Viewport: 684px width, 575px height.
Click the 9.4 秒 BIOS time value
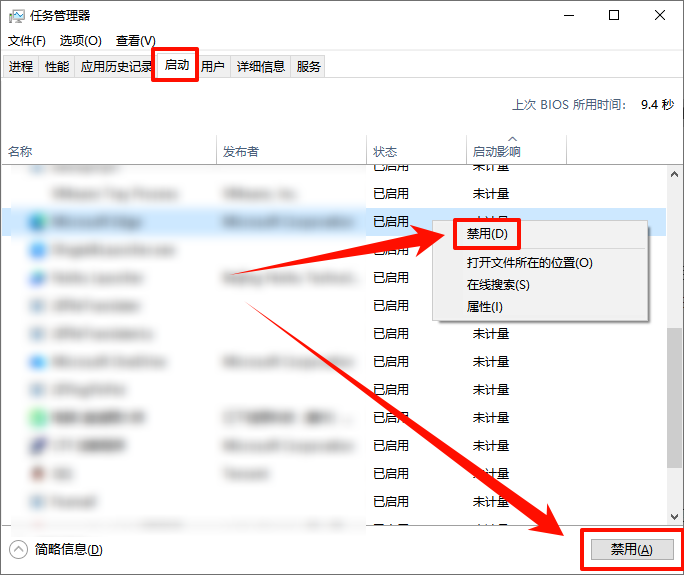click(657, 105)
